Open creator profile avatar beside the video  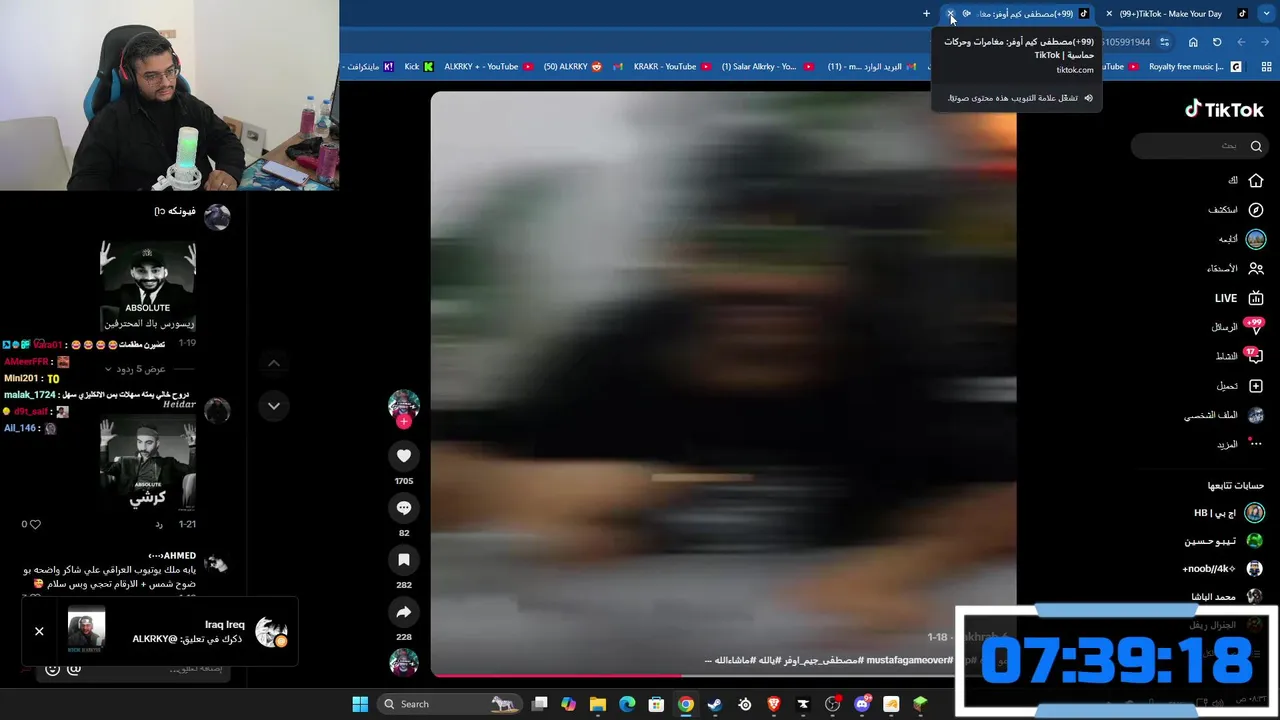(x=404, y=404)
